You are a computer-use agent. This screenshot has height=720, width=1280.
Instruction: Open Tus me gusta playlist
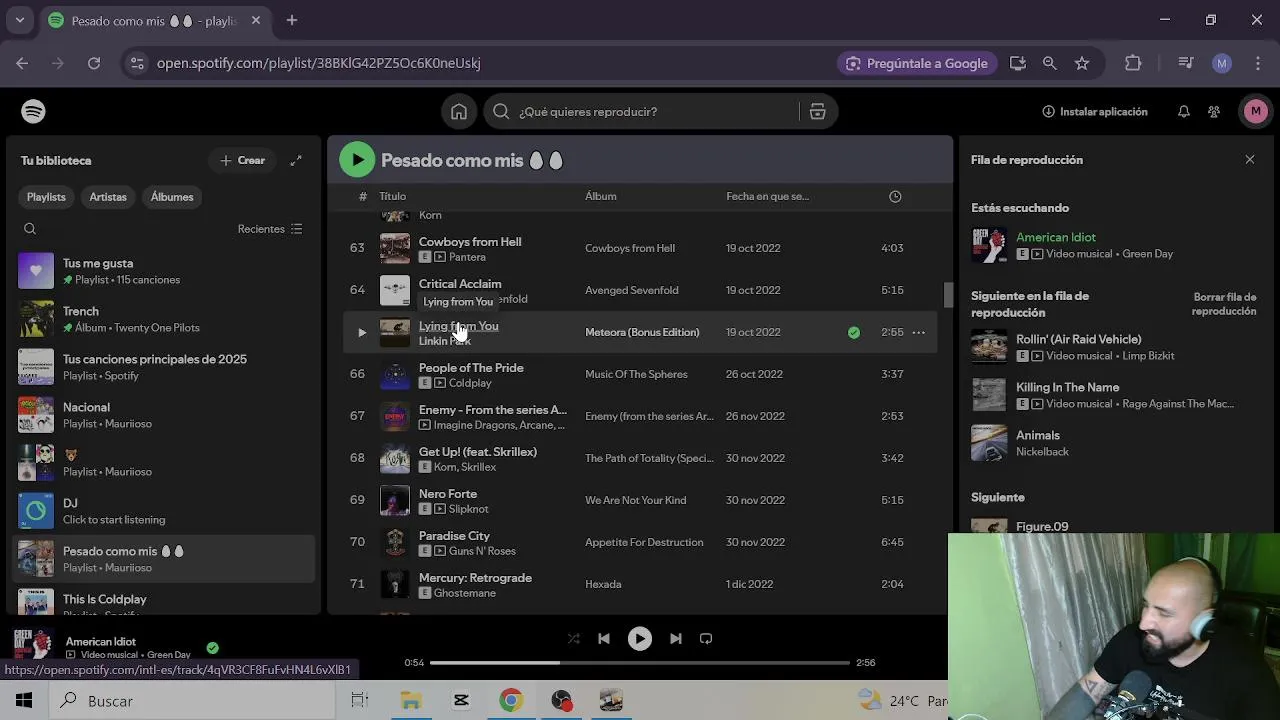coord(165,271)
